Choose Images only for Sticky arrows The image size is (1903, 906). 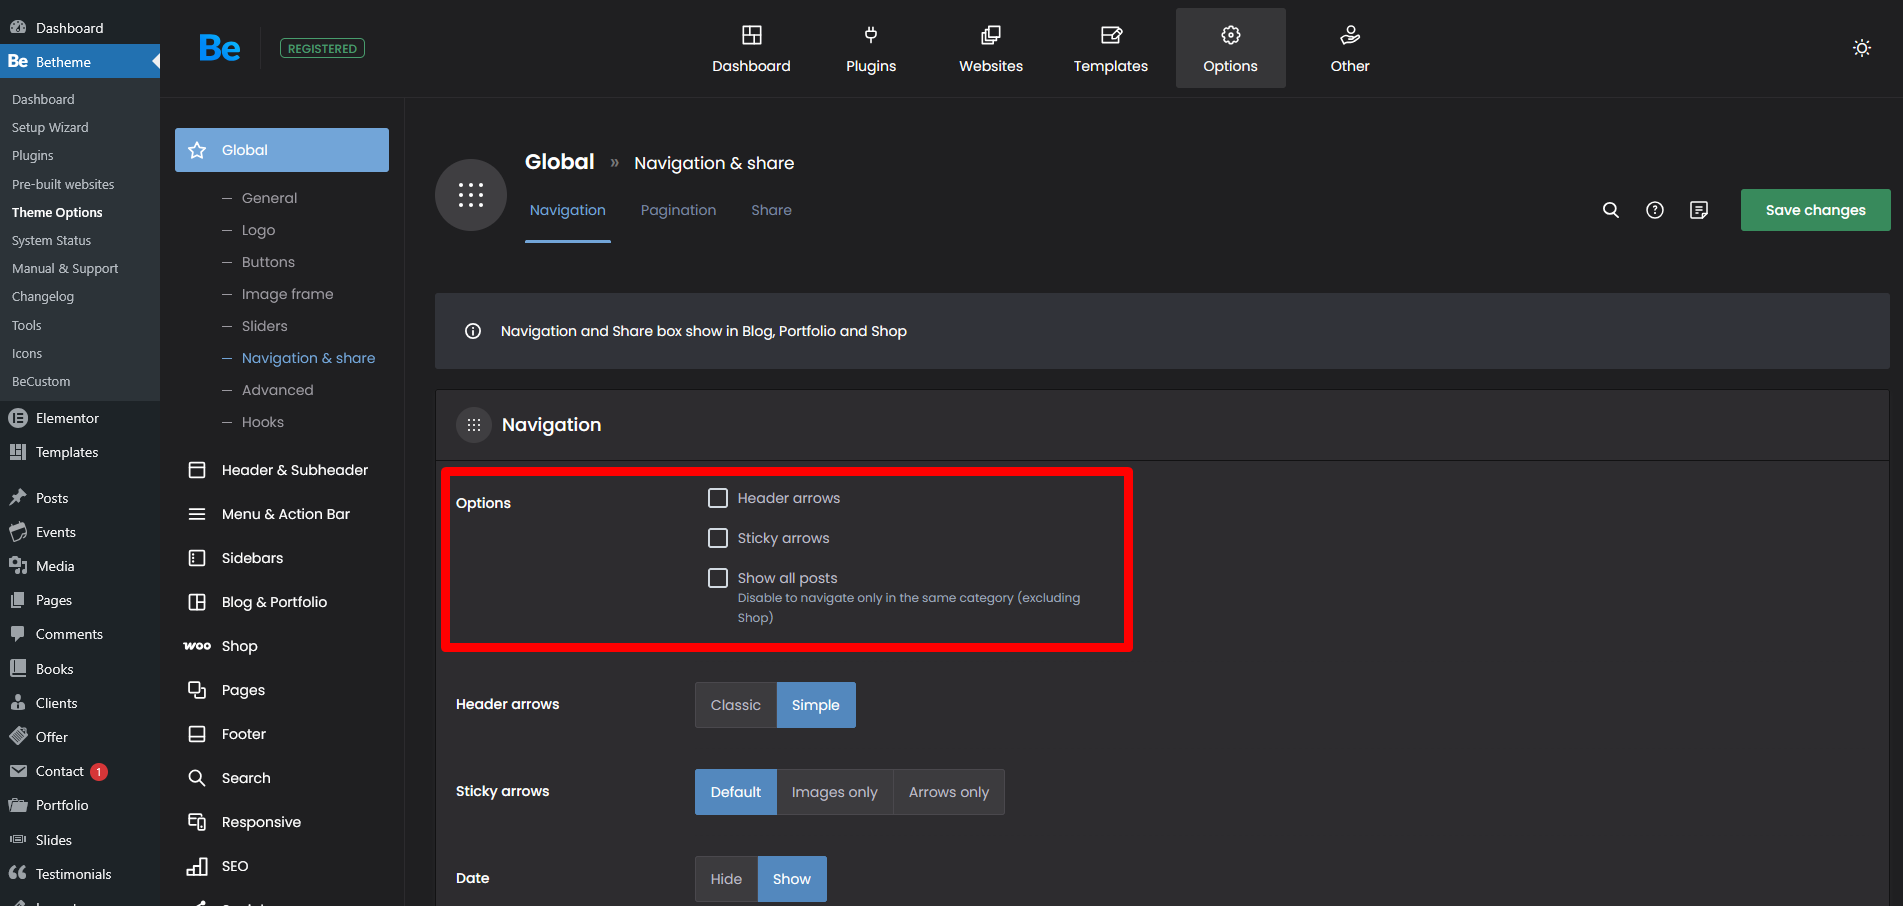pyautogui.click(x=834, y=792)
